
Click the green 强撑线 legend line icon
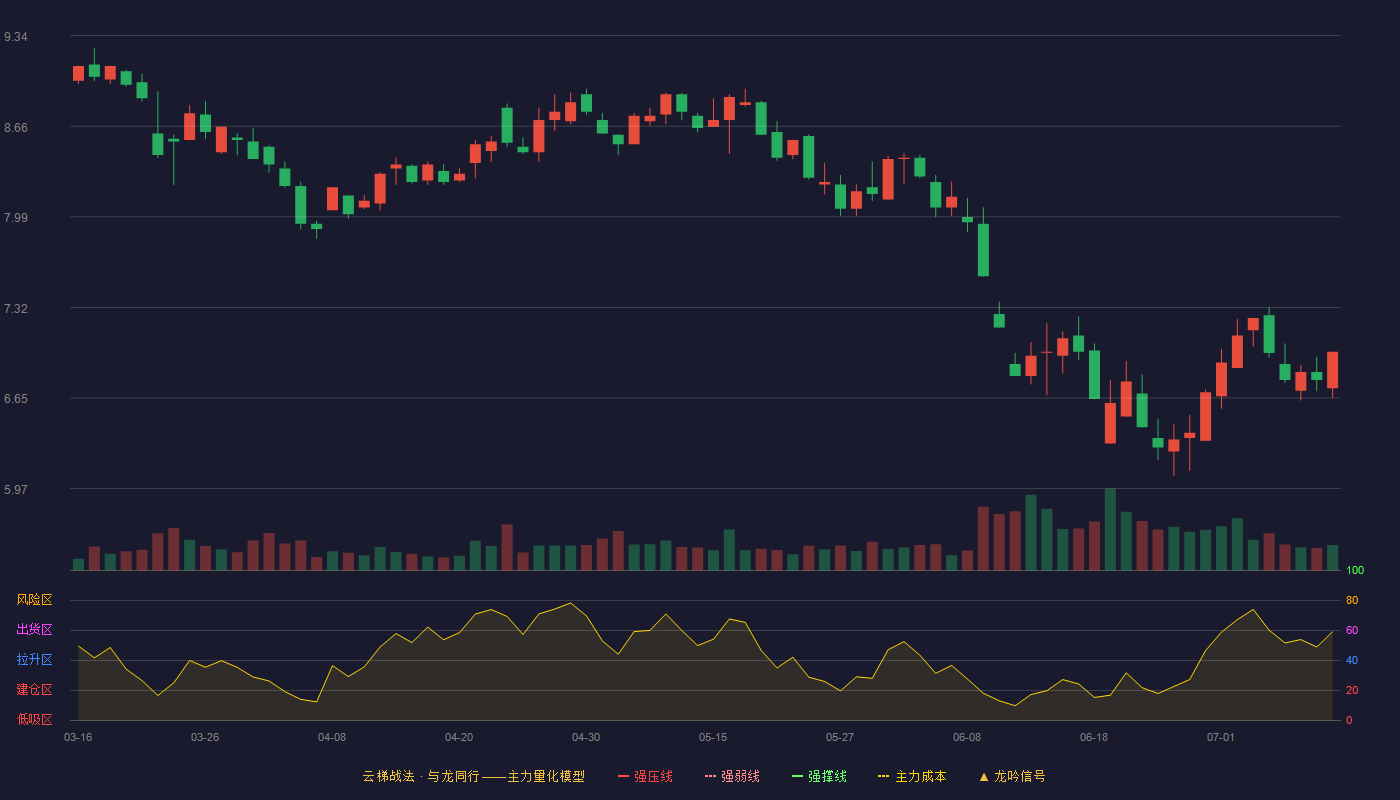point(797,776)
